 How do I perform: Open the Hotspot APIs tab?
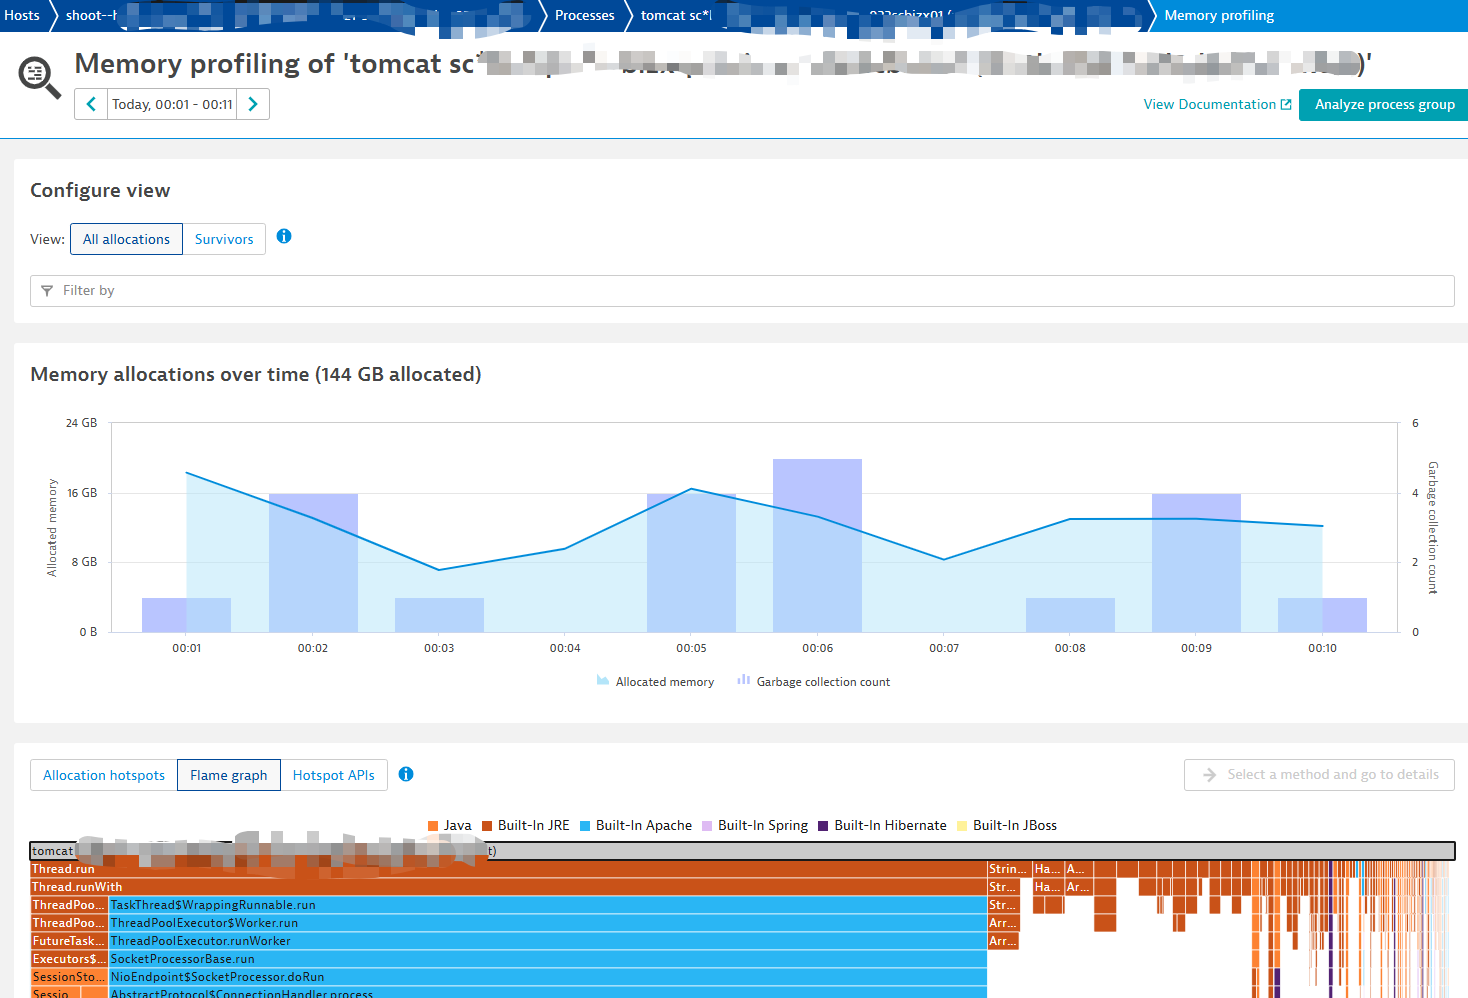tap(334, 774)
